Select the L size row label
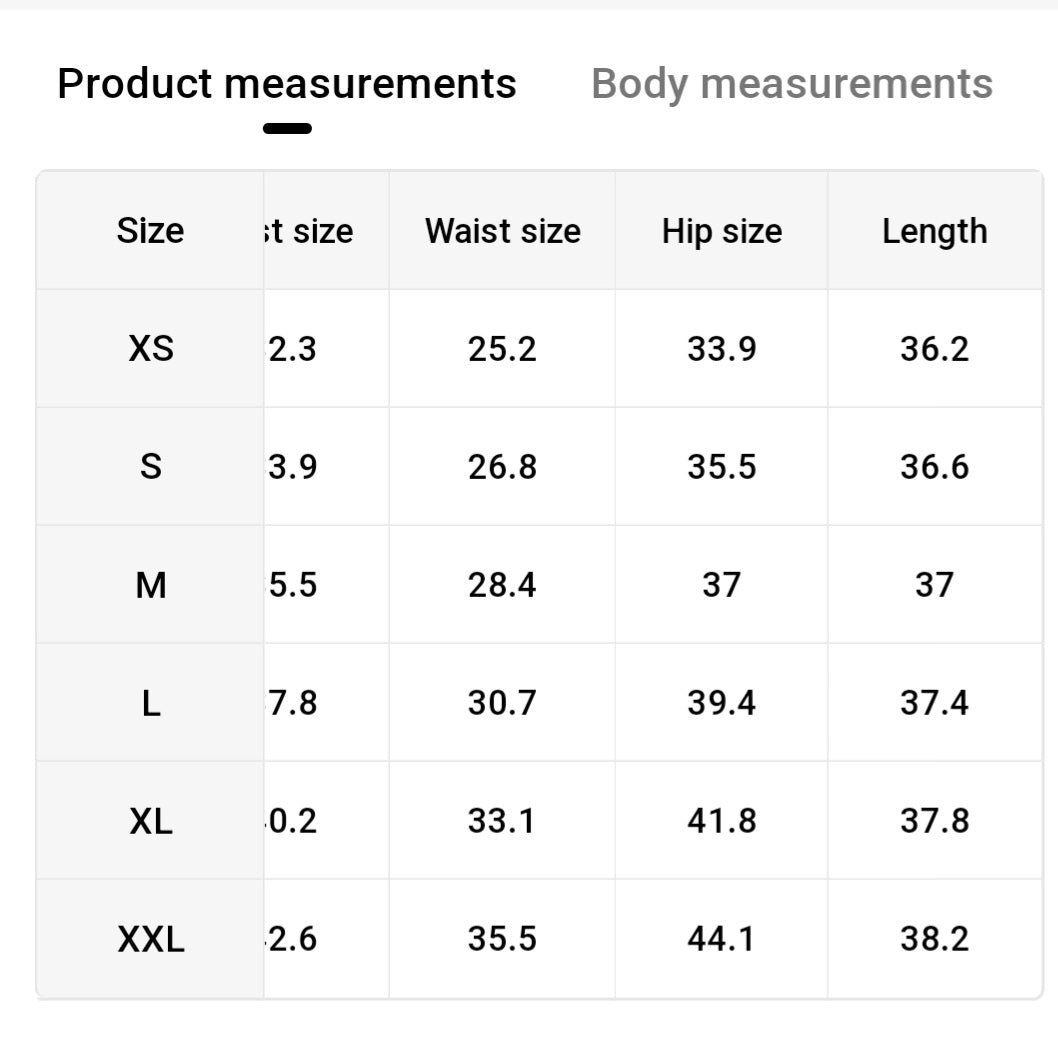This screenshot has height=1049, width=1058. pos(150,703)
